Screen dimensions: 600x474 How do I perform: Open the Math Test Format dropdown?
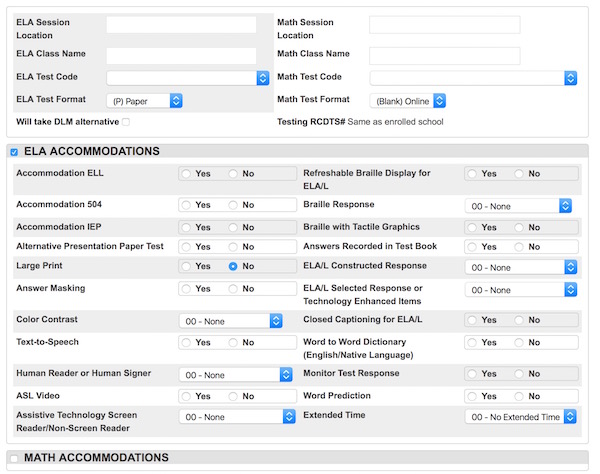point(408,101)
